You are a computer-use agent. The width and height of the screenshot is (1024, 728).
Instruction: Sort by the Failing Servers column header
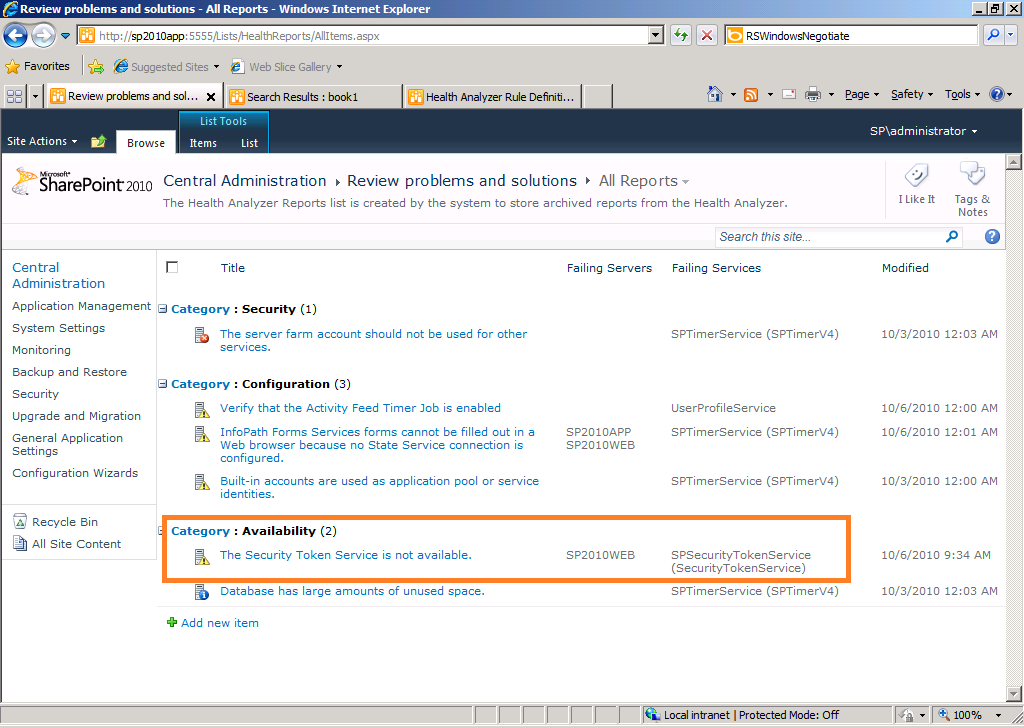(609, 268)
